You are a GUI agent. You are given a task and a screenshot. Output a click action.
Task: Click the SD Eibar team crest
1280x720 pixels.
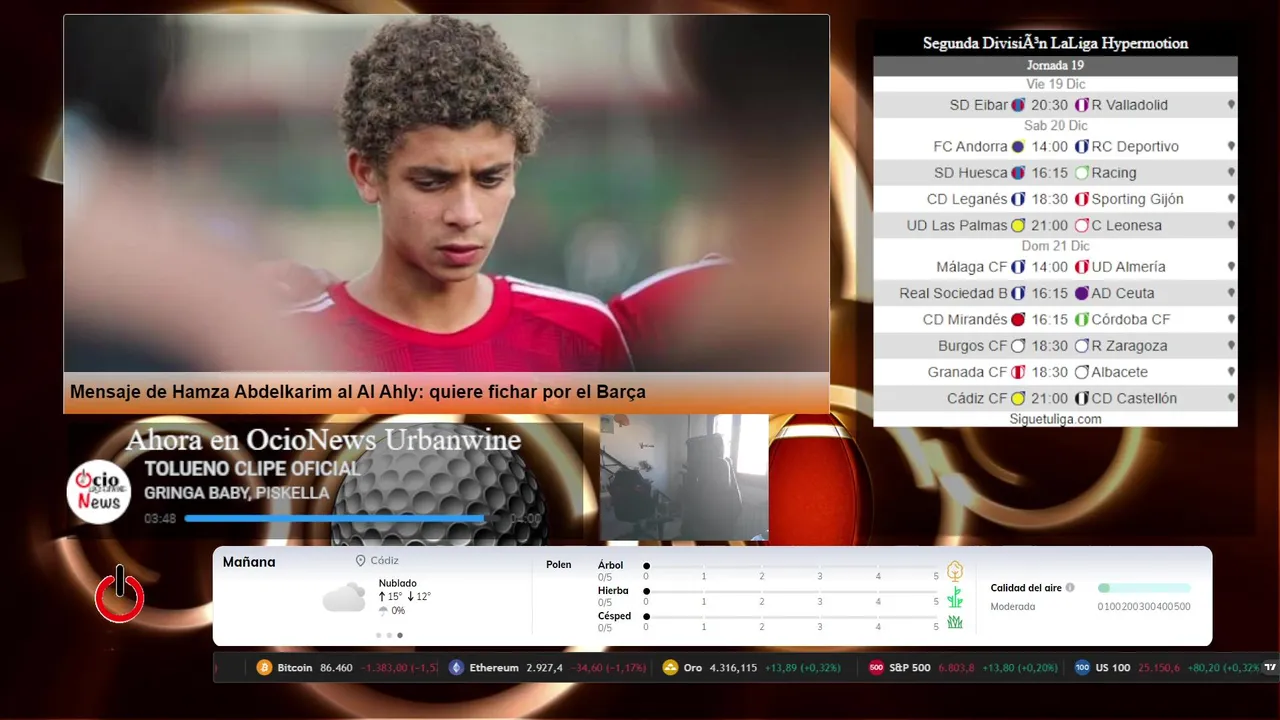(x=1018, y=105)
